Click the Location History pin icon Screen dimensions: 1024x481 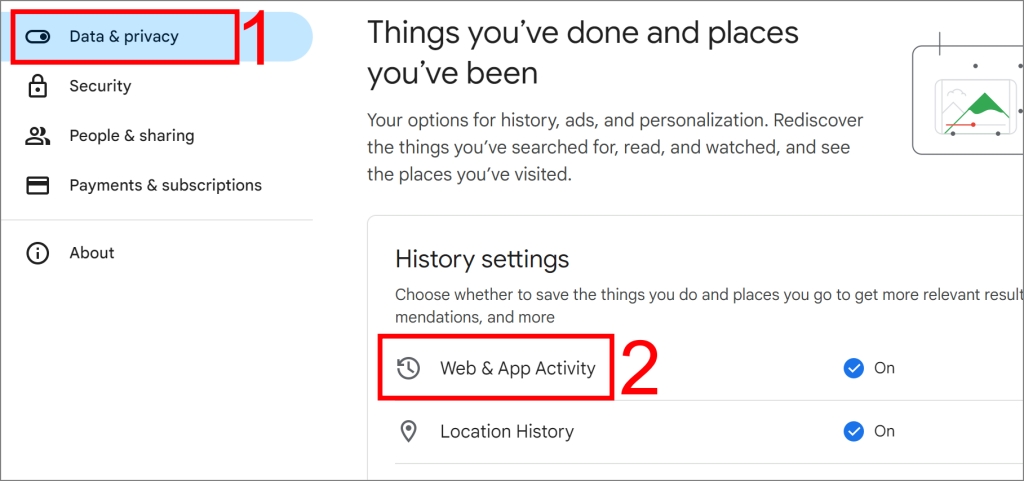pos(408,431)
